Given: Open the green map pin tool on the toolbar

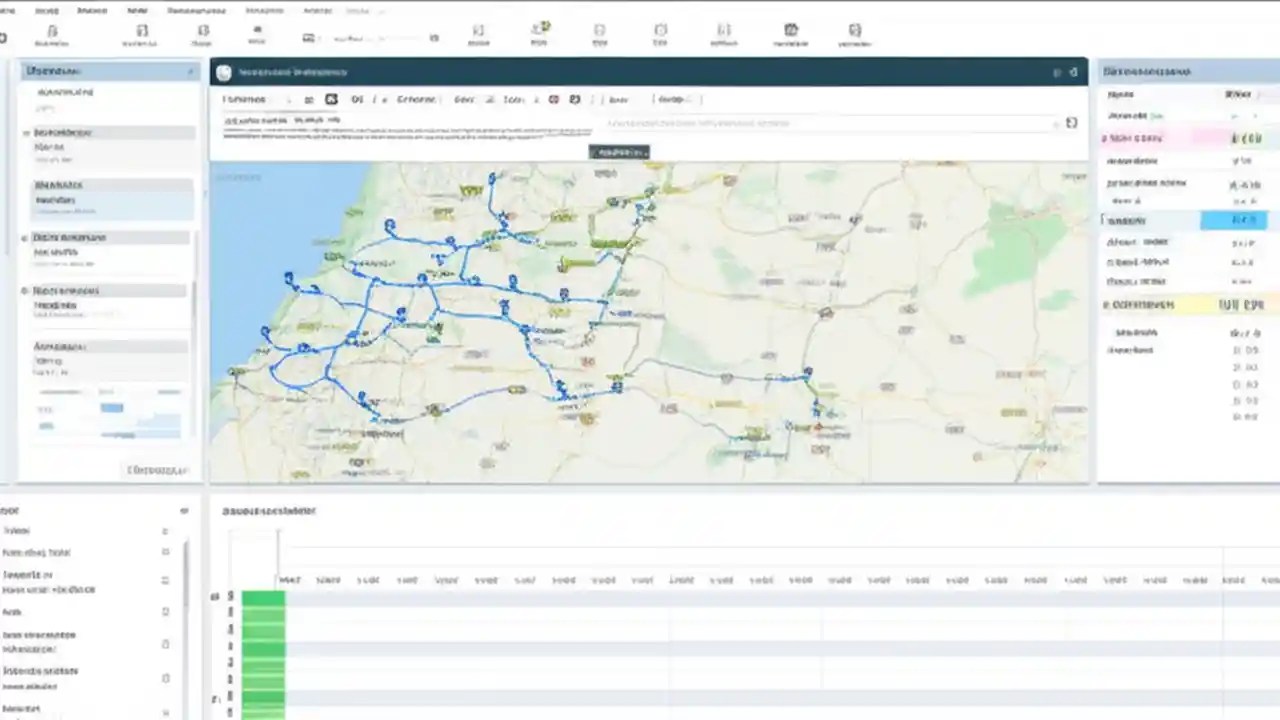Looking at the screenshot, I should (x=543, y=28).
